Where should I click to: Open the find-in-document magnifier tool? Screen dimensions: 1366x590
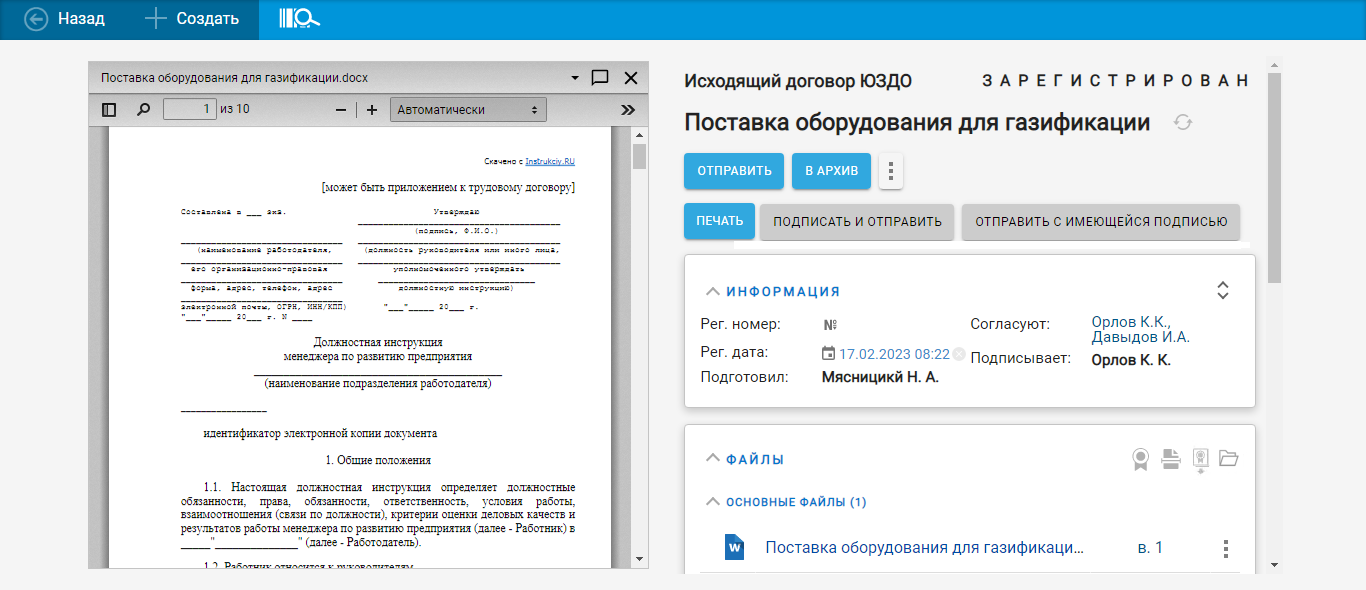[x=143, y=110]
